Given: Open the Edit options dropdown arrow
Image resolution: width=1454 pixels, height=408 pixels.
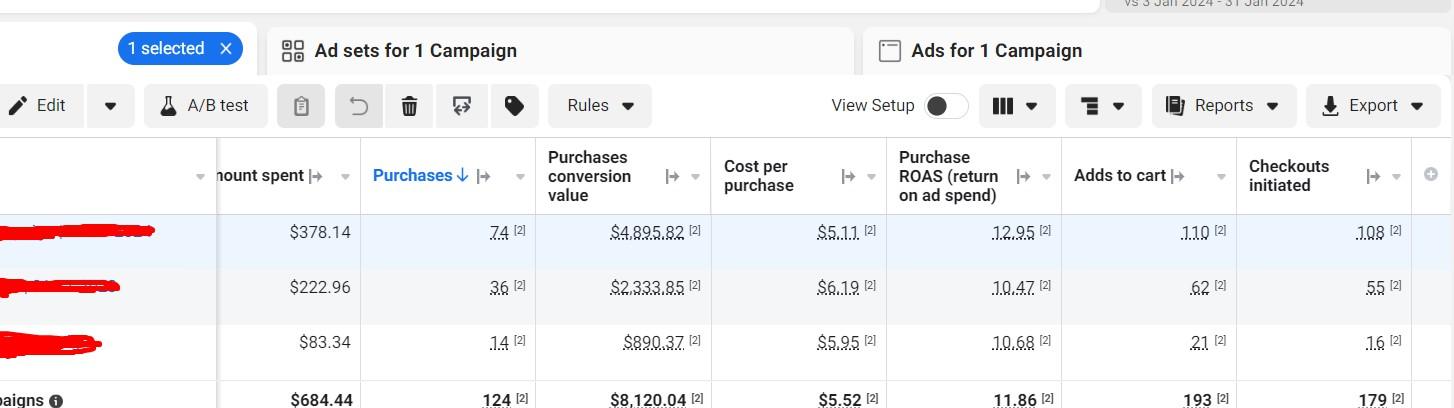Looking at the screenshot, I should pyautogui.click(x=111, y=106).
